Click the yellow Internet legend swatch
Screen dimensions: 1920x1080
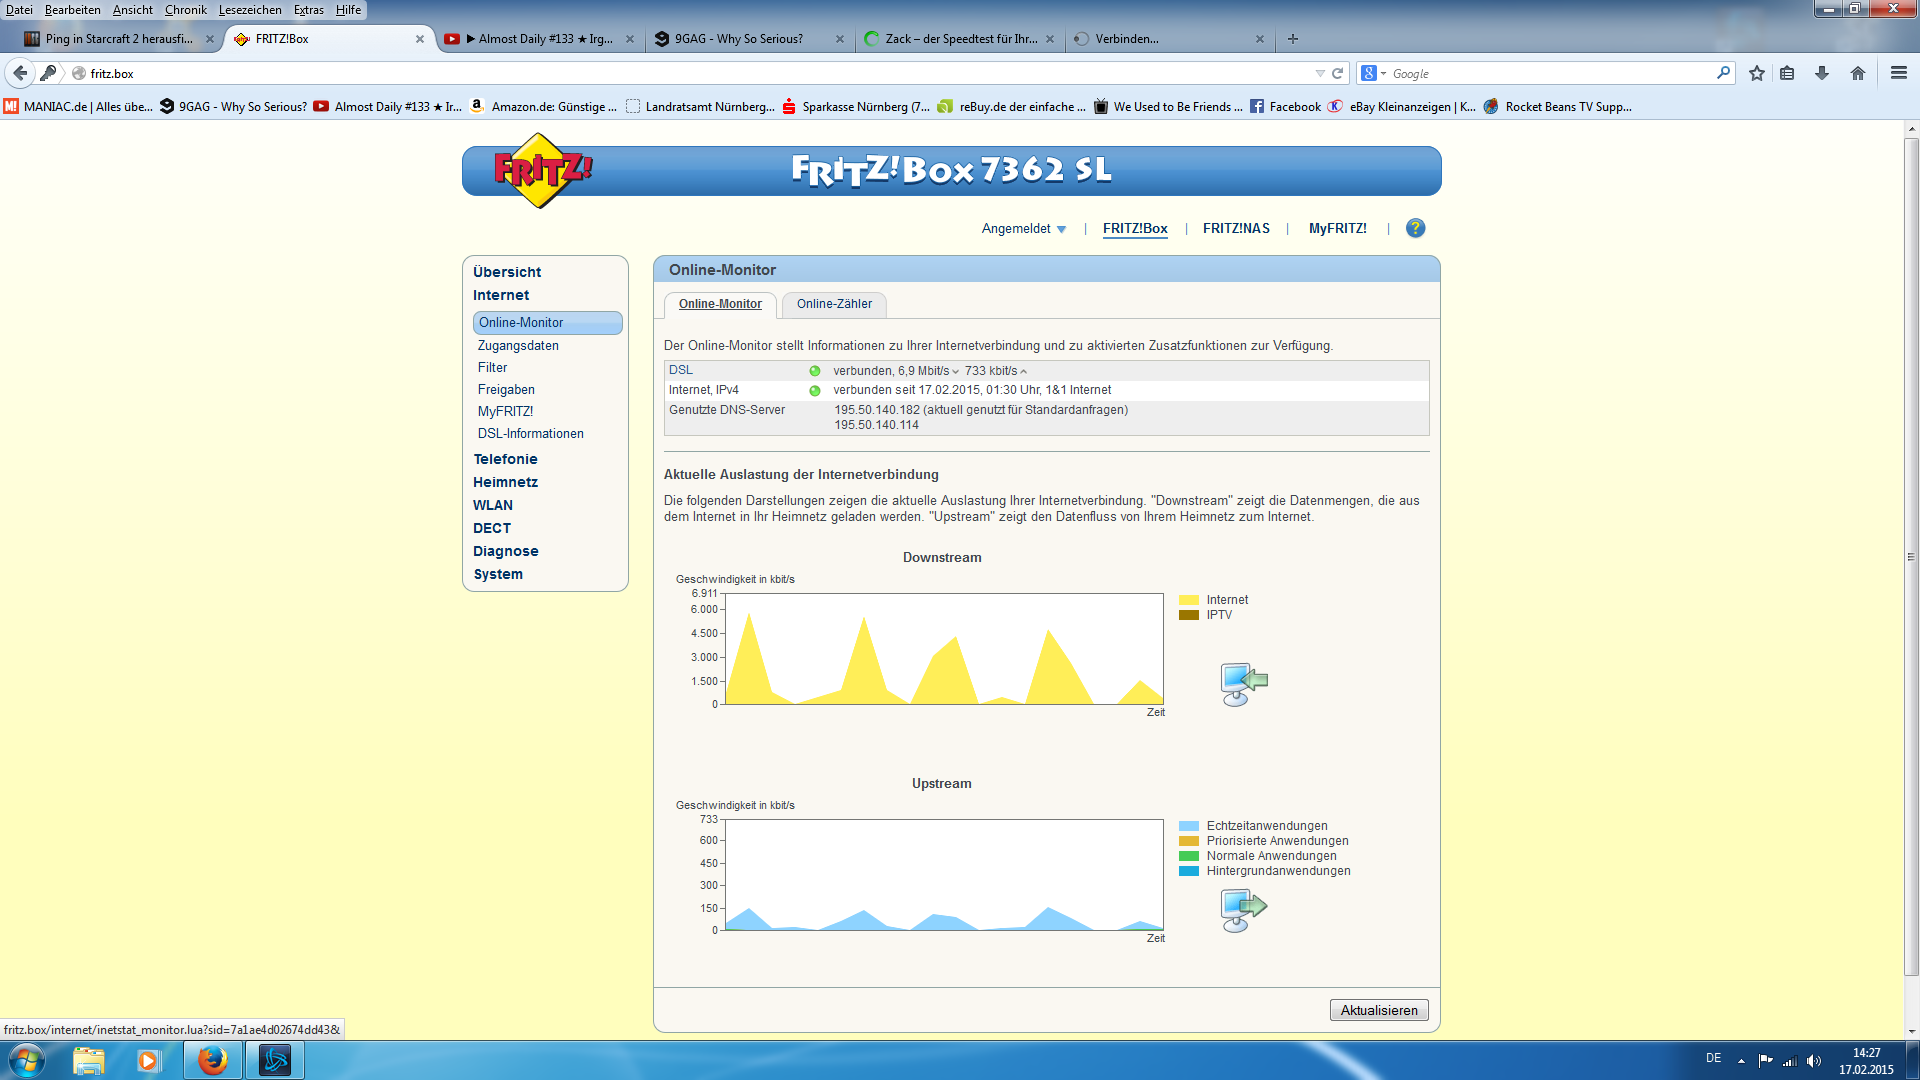click(1188, 600)
